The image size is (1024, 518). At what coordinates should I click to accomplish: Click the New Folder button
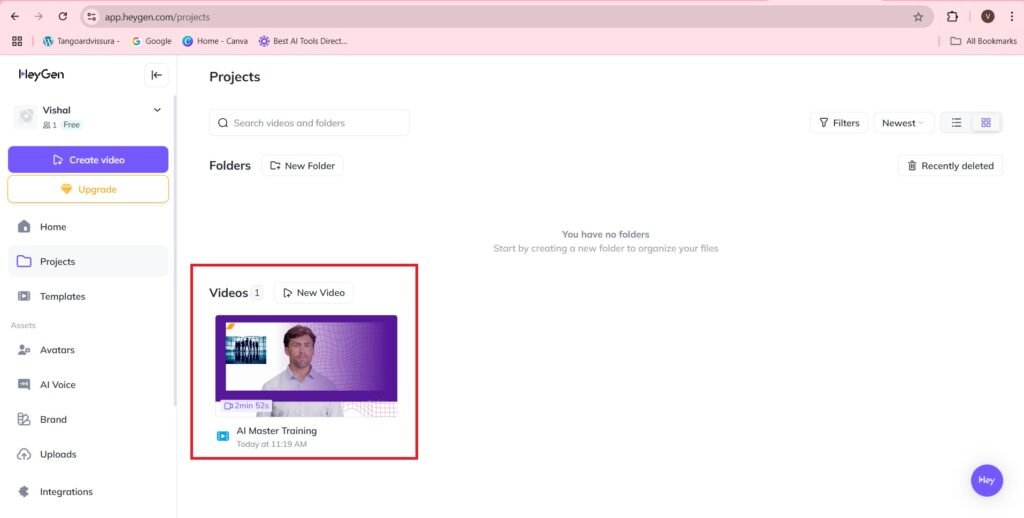(x=302, y=165)
